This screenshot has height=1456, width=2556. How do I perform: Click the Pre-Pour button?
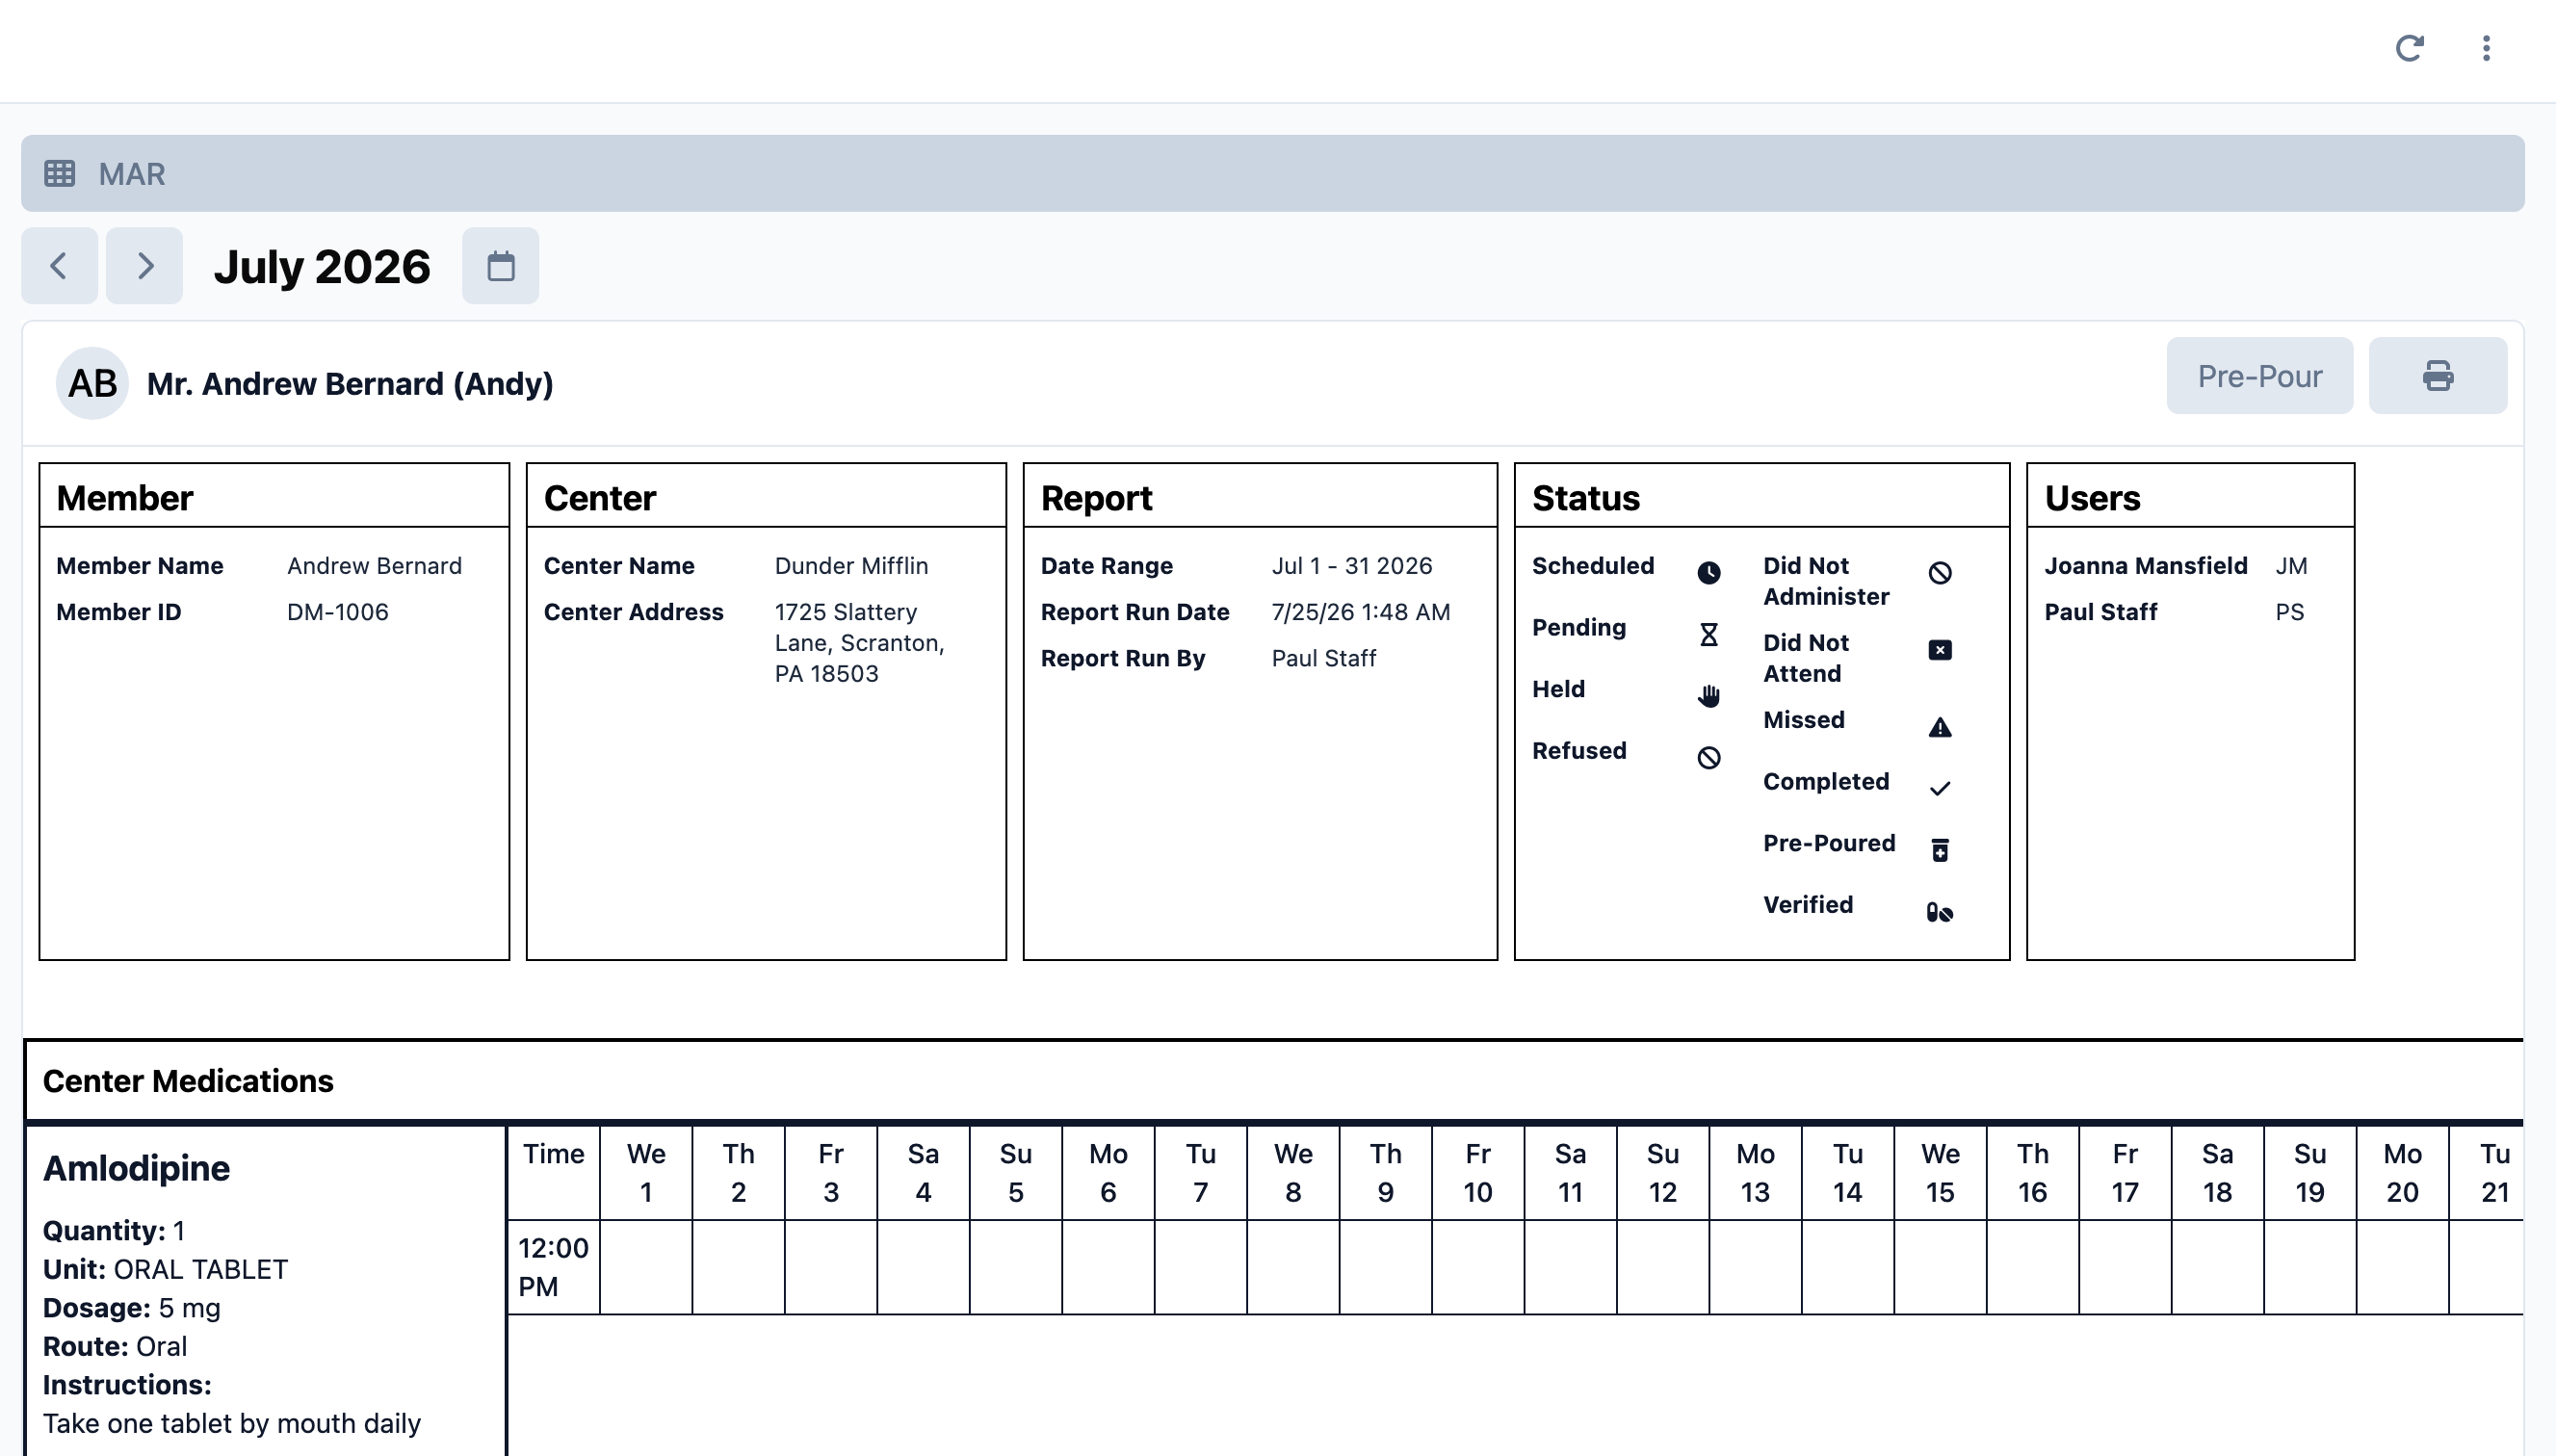(2260, 376)
